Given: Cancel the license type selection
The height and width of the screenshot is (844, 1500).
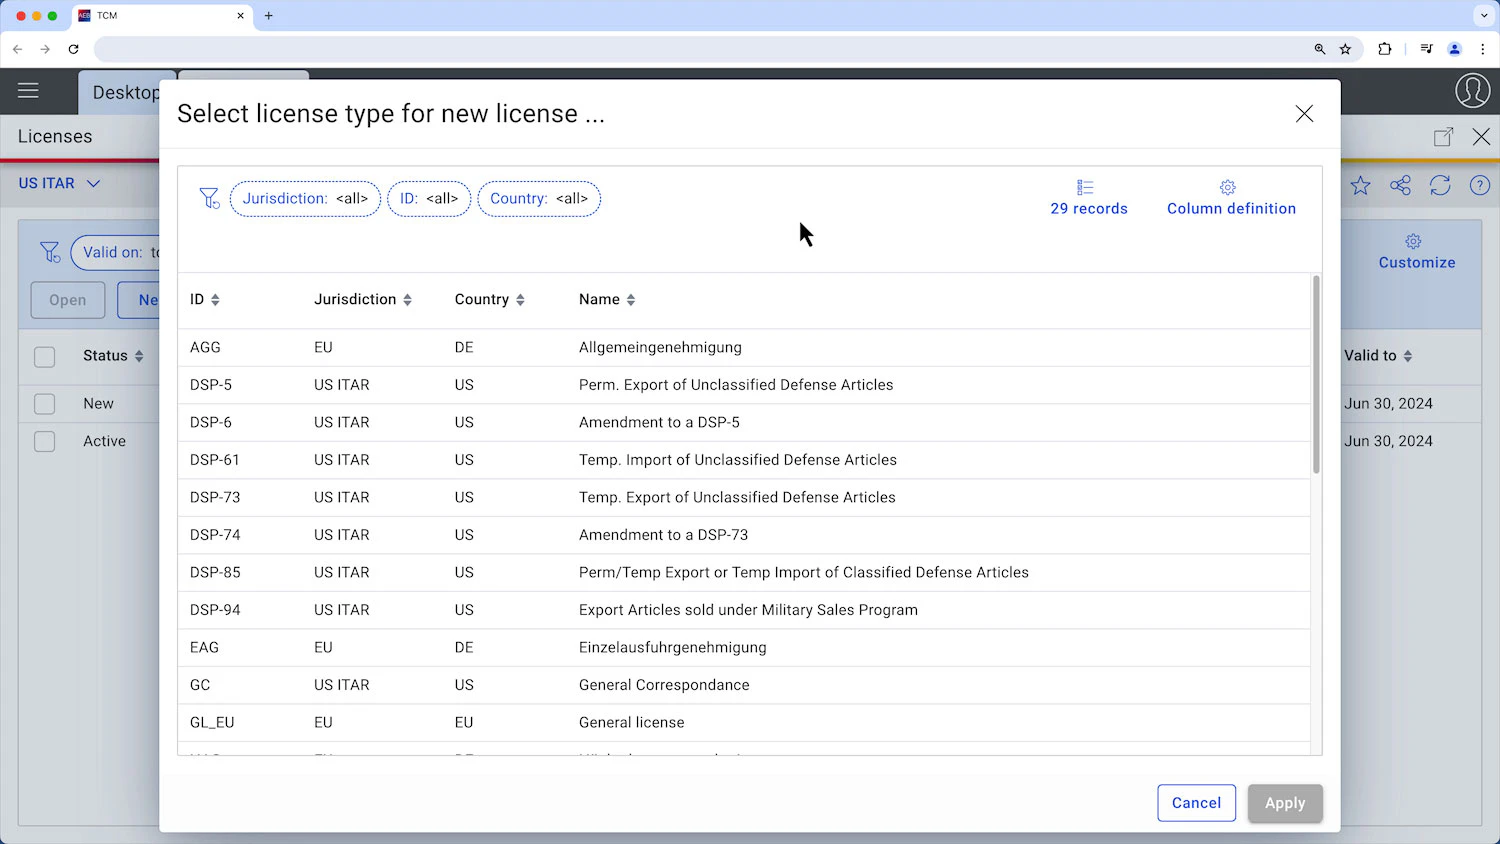Looking at the screenshot, I should (1196, 803).
